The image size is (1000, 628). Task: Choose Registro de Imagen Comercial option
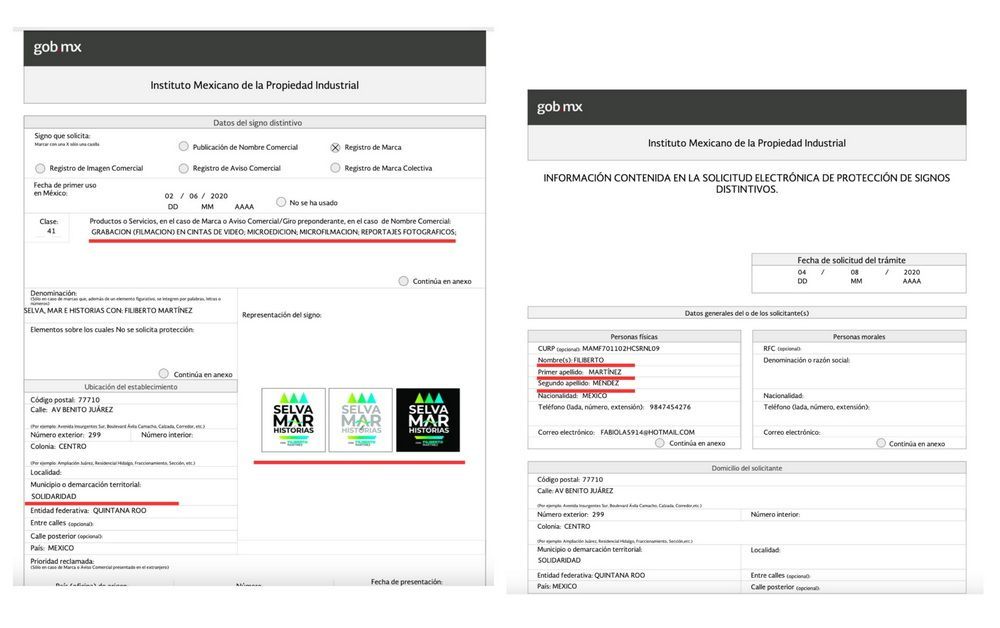tap(40, 168)
